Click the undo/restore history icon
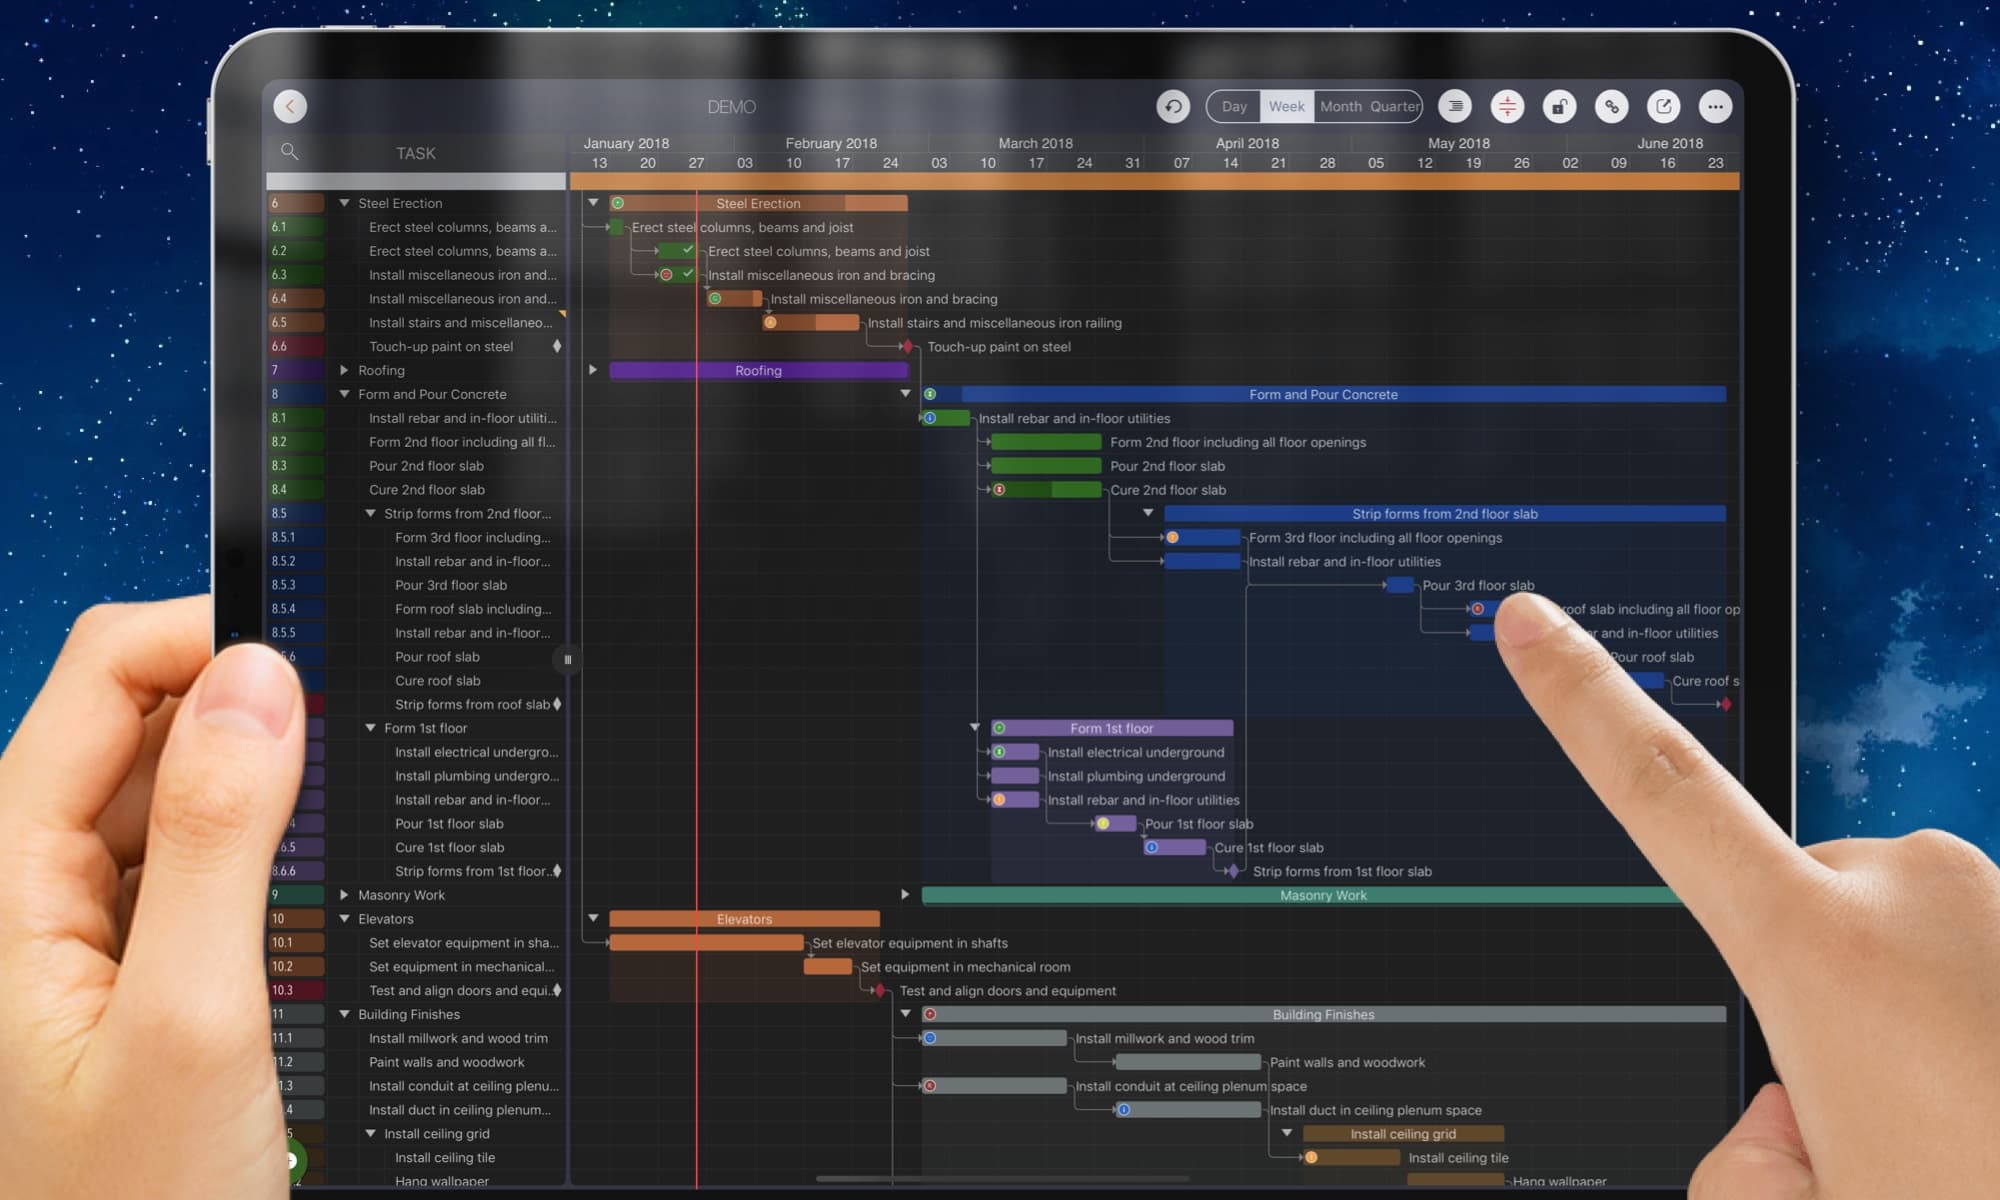The height and width of the screenshot is (1200, 2000). 1173,104
